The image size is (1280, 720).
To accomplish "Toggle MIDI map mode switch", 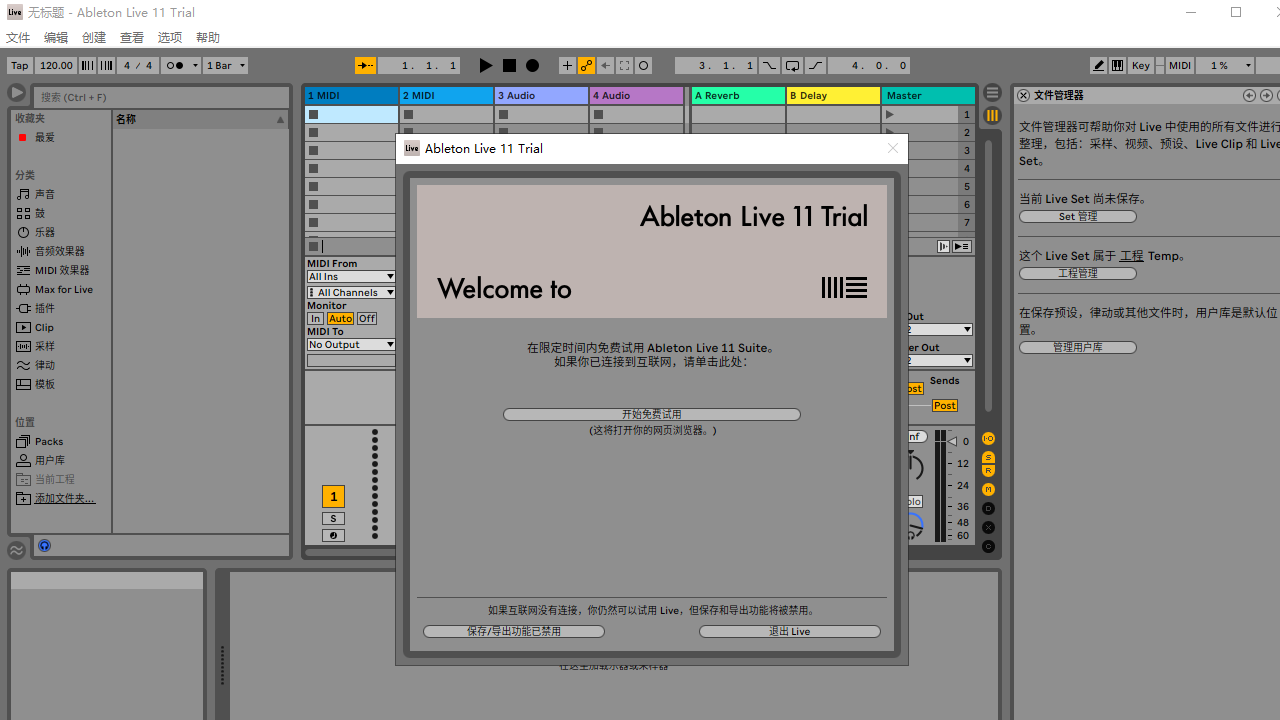I will (x=1180, y=65).
